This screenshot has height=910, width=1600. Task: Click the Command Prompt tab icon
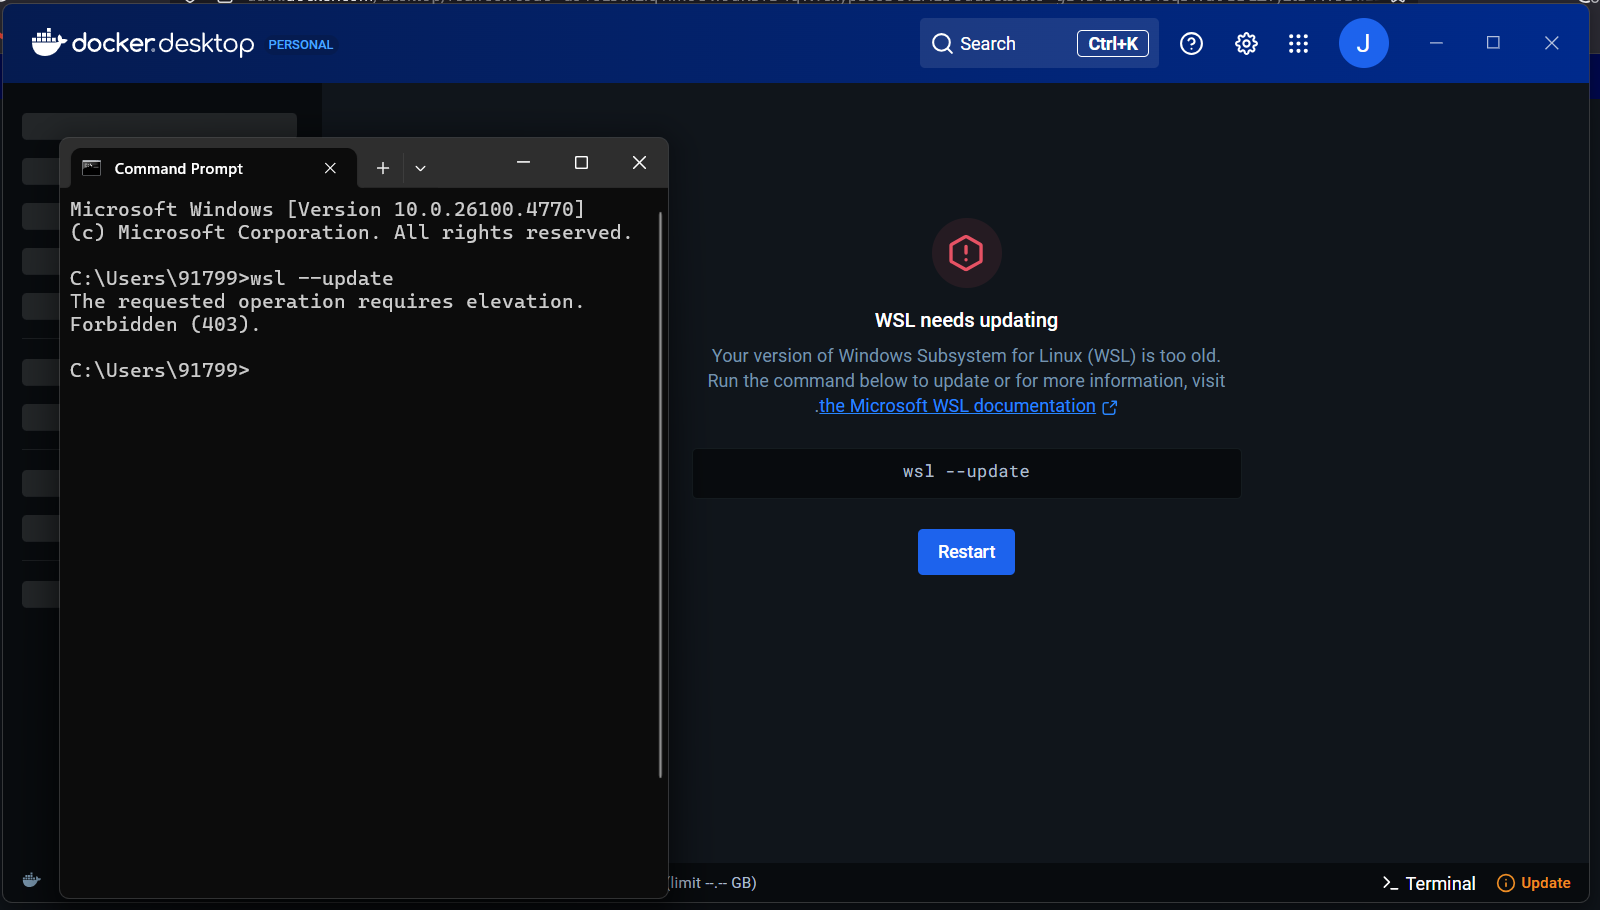tap(91, 168)
